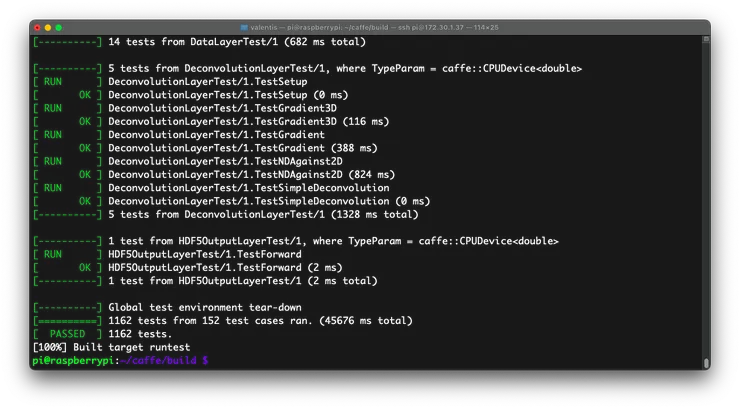
Task: Click "[100%] Built target runtest" line
Action: [x=111, y=347]
